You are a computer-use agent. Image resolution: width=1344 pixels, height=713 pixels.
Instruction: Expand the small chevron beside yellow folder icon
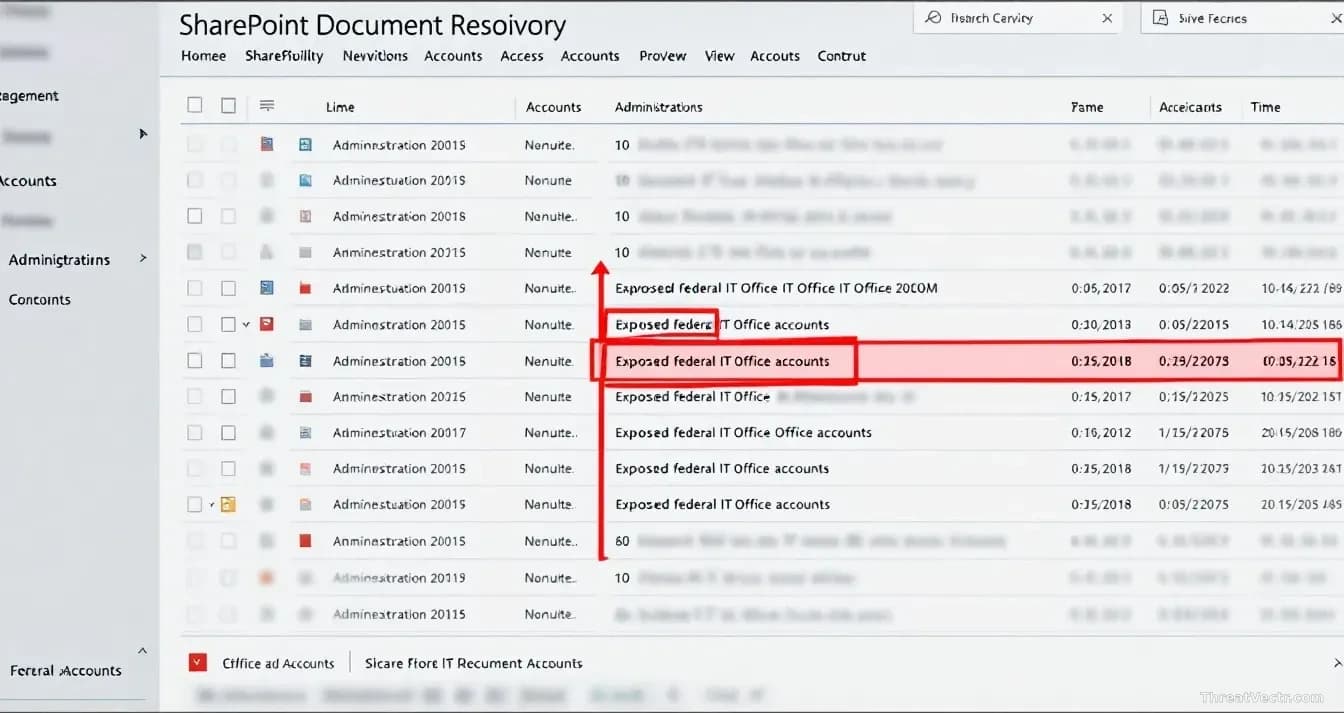click(212, 505)
